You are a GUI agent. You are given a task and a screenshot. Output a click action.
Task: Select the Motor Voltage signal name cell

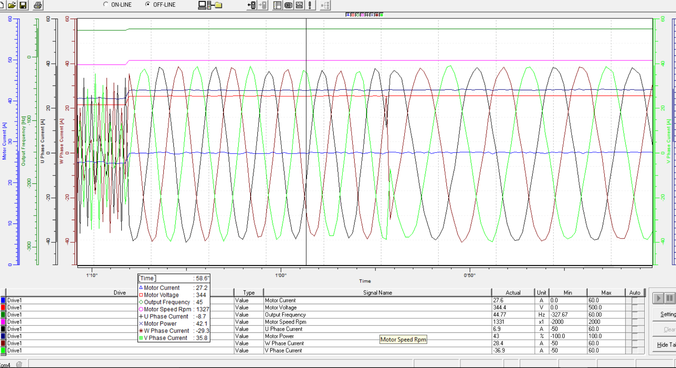[377, 308]
